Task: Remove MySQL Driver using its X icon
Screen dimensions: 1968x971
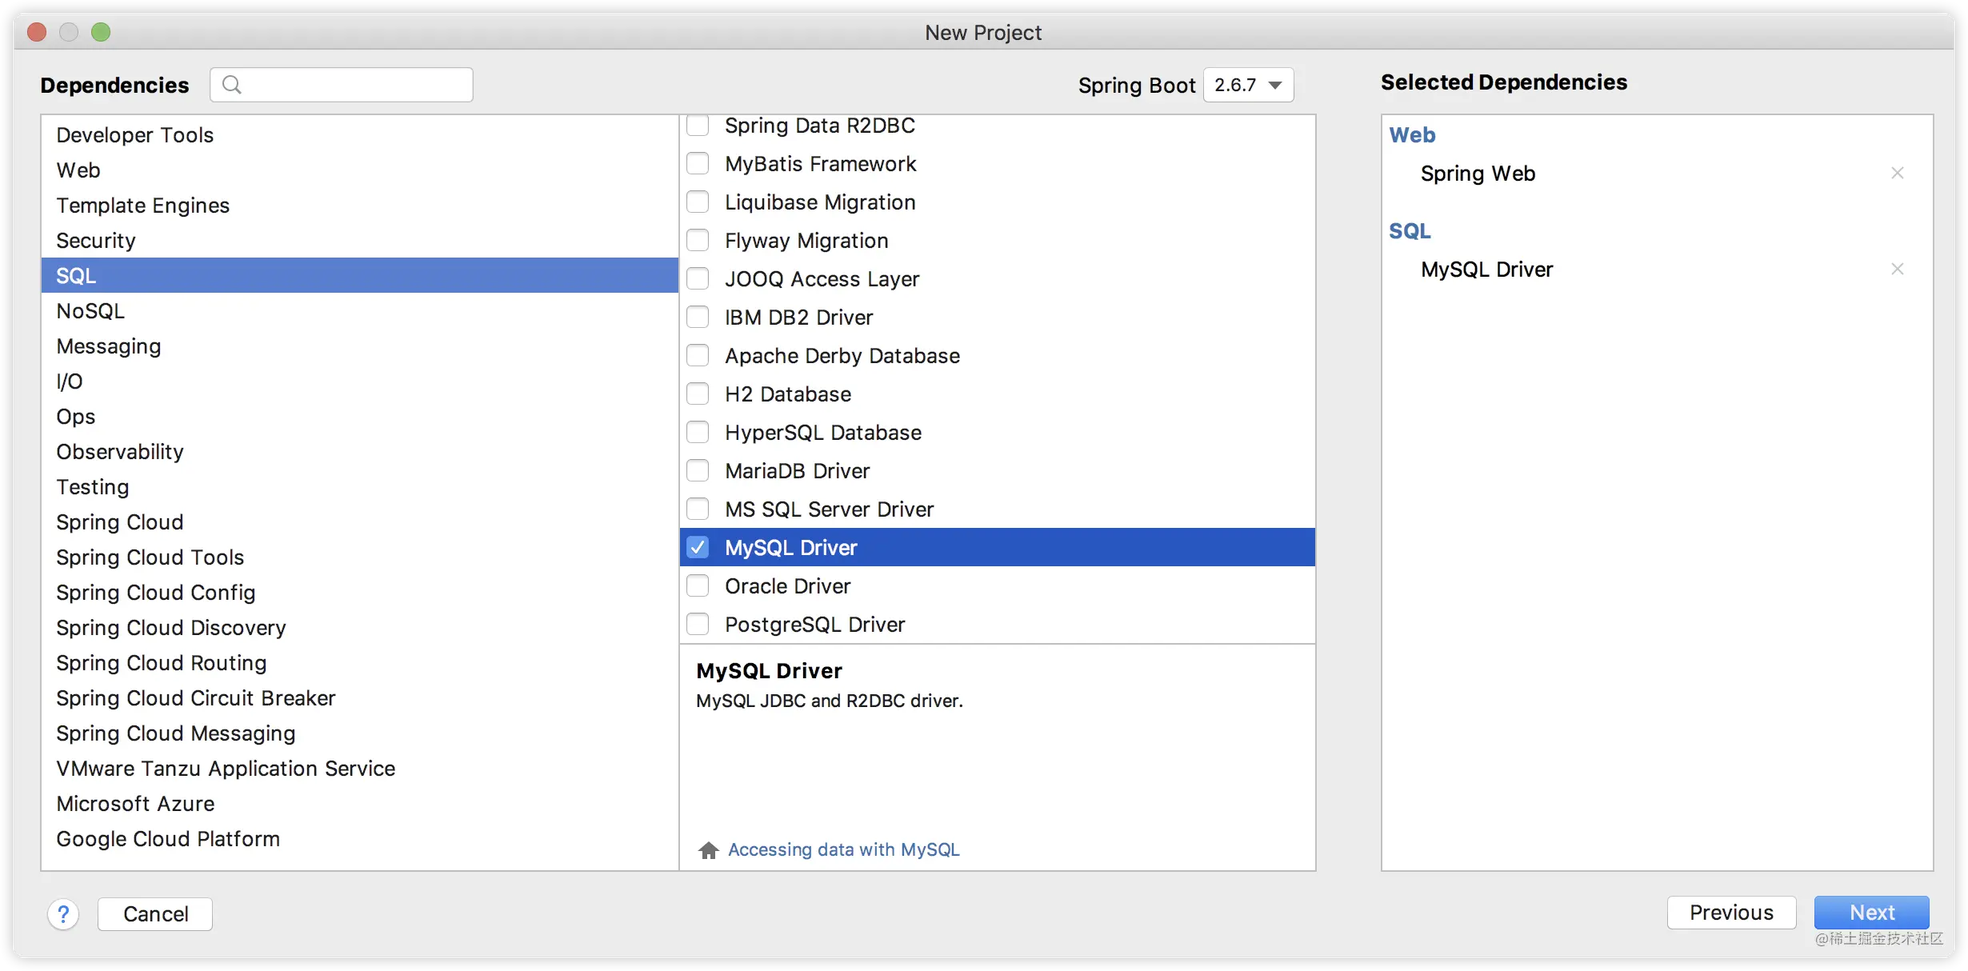Action: [x=1897, y=269]
